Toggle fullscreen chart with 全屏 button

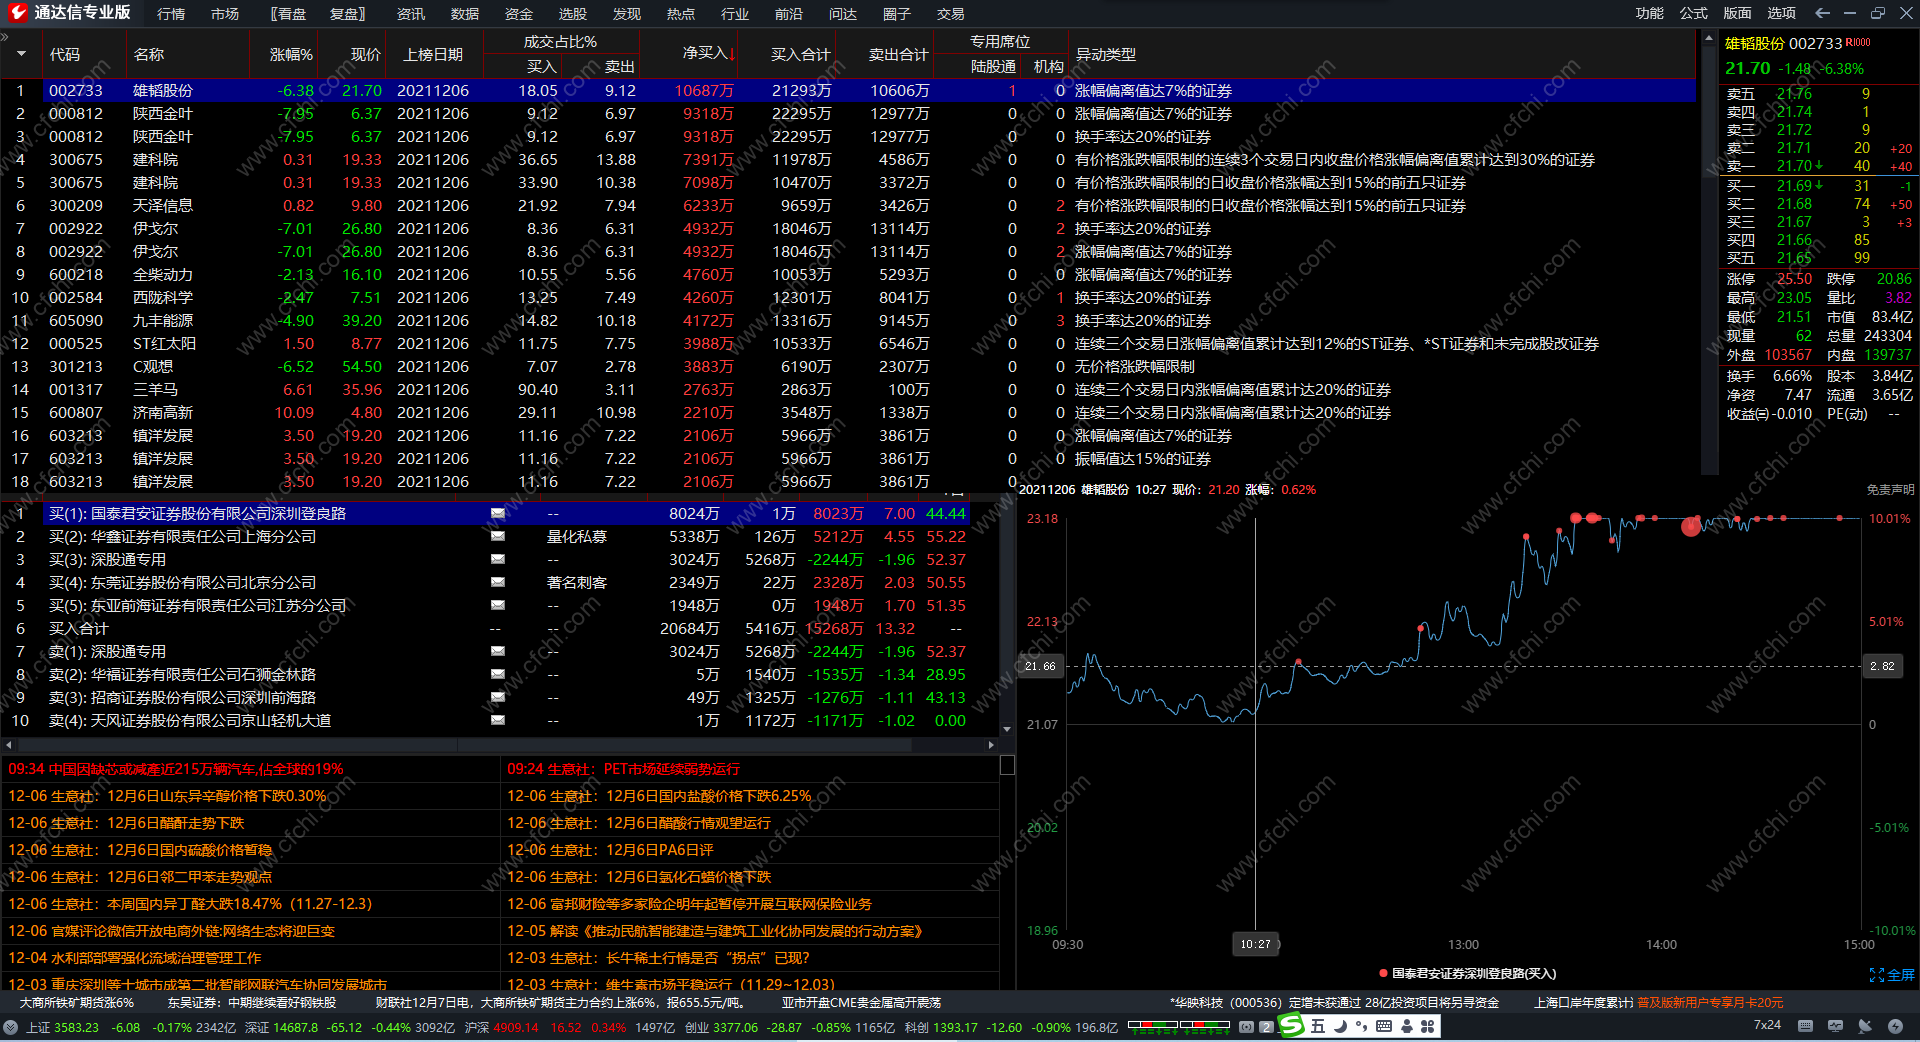[1892, 975]
